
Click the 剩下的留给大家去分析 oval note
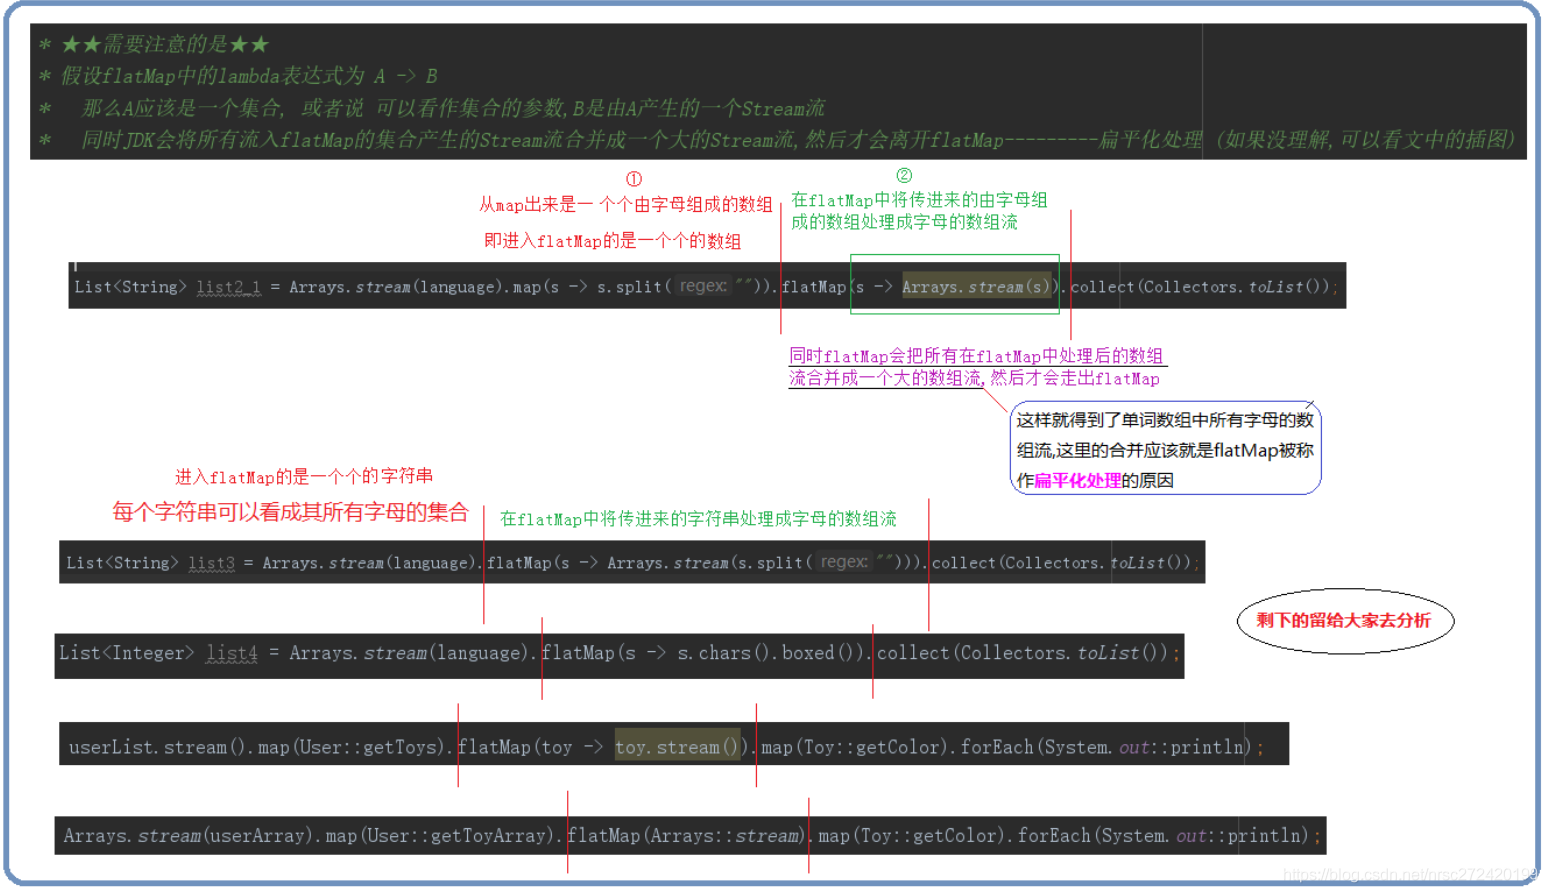click(1344, 621)
